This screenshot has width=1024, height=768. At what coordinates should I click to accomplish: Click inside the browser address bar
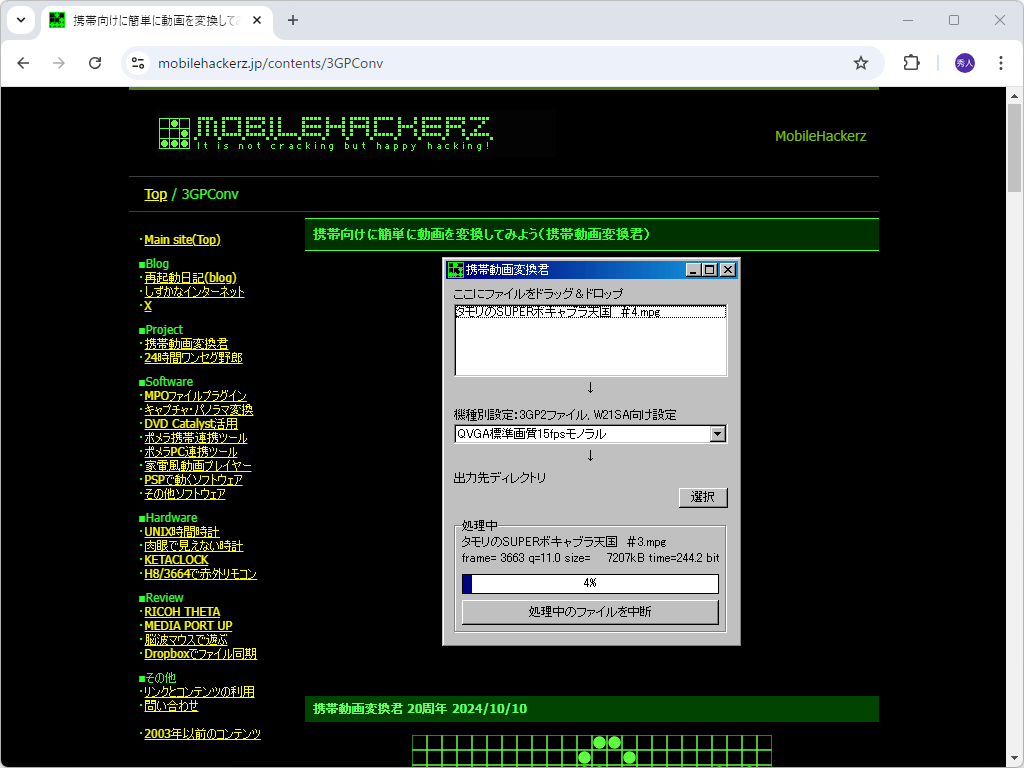[x=400, y=62]
